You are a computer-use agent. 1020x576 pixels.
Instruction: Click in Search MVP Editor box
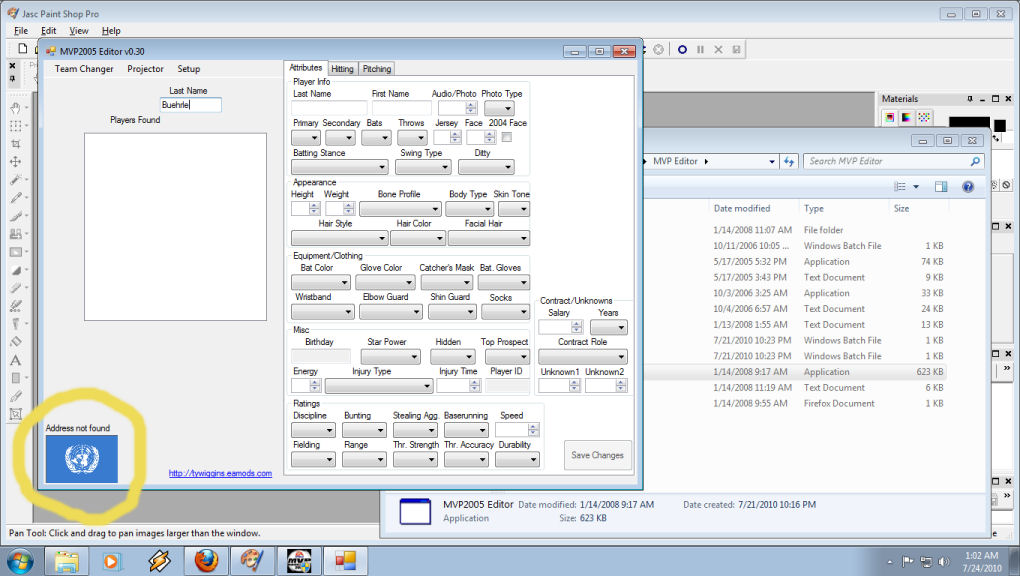[885, 161]
